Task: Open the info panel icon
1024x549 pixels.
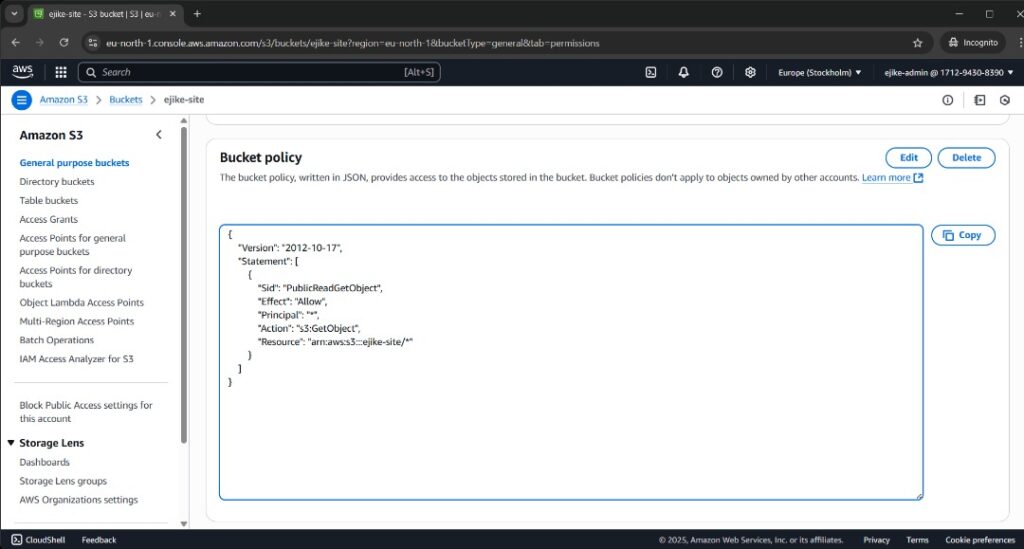Action: click(x=947, y=100)
